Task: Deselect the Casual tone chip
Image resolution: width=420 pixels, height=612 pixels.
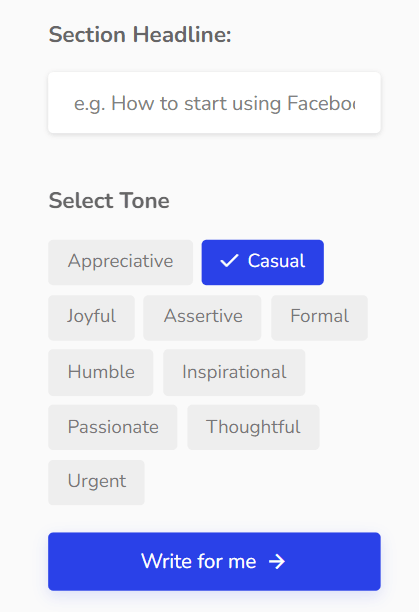Action: (263, 262)
